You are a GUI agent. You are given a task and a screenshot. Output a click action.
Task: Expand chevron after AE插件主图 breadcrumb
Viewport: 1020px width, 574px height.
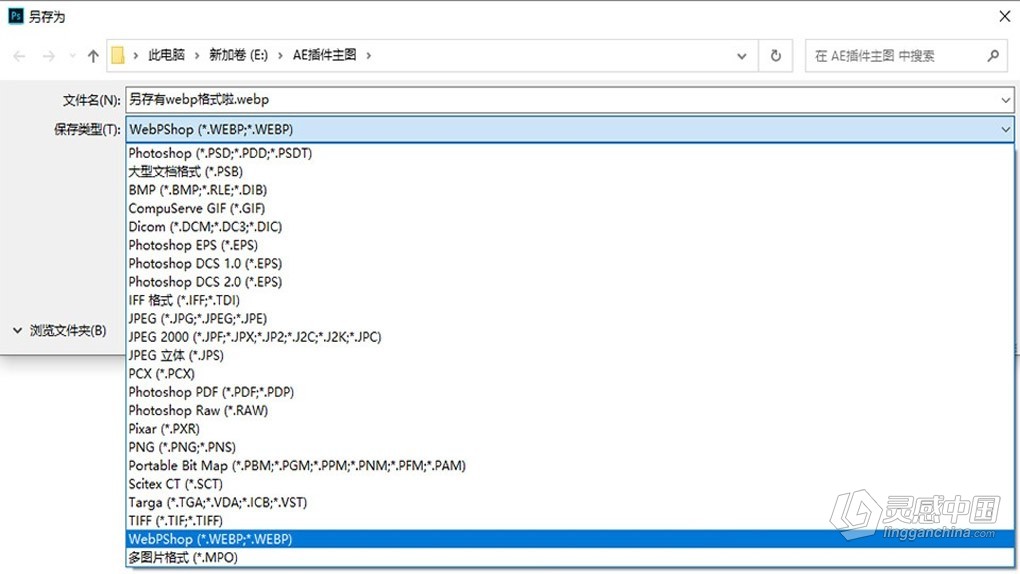368,56
